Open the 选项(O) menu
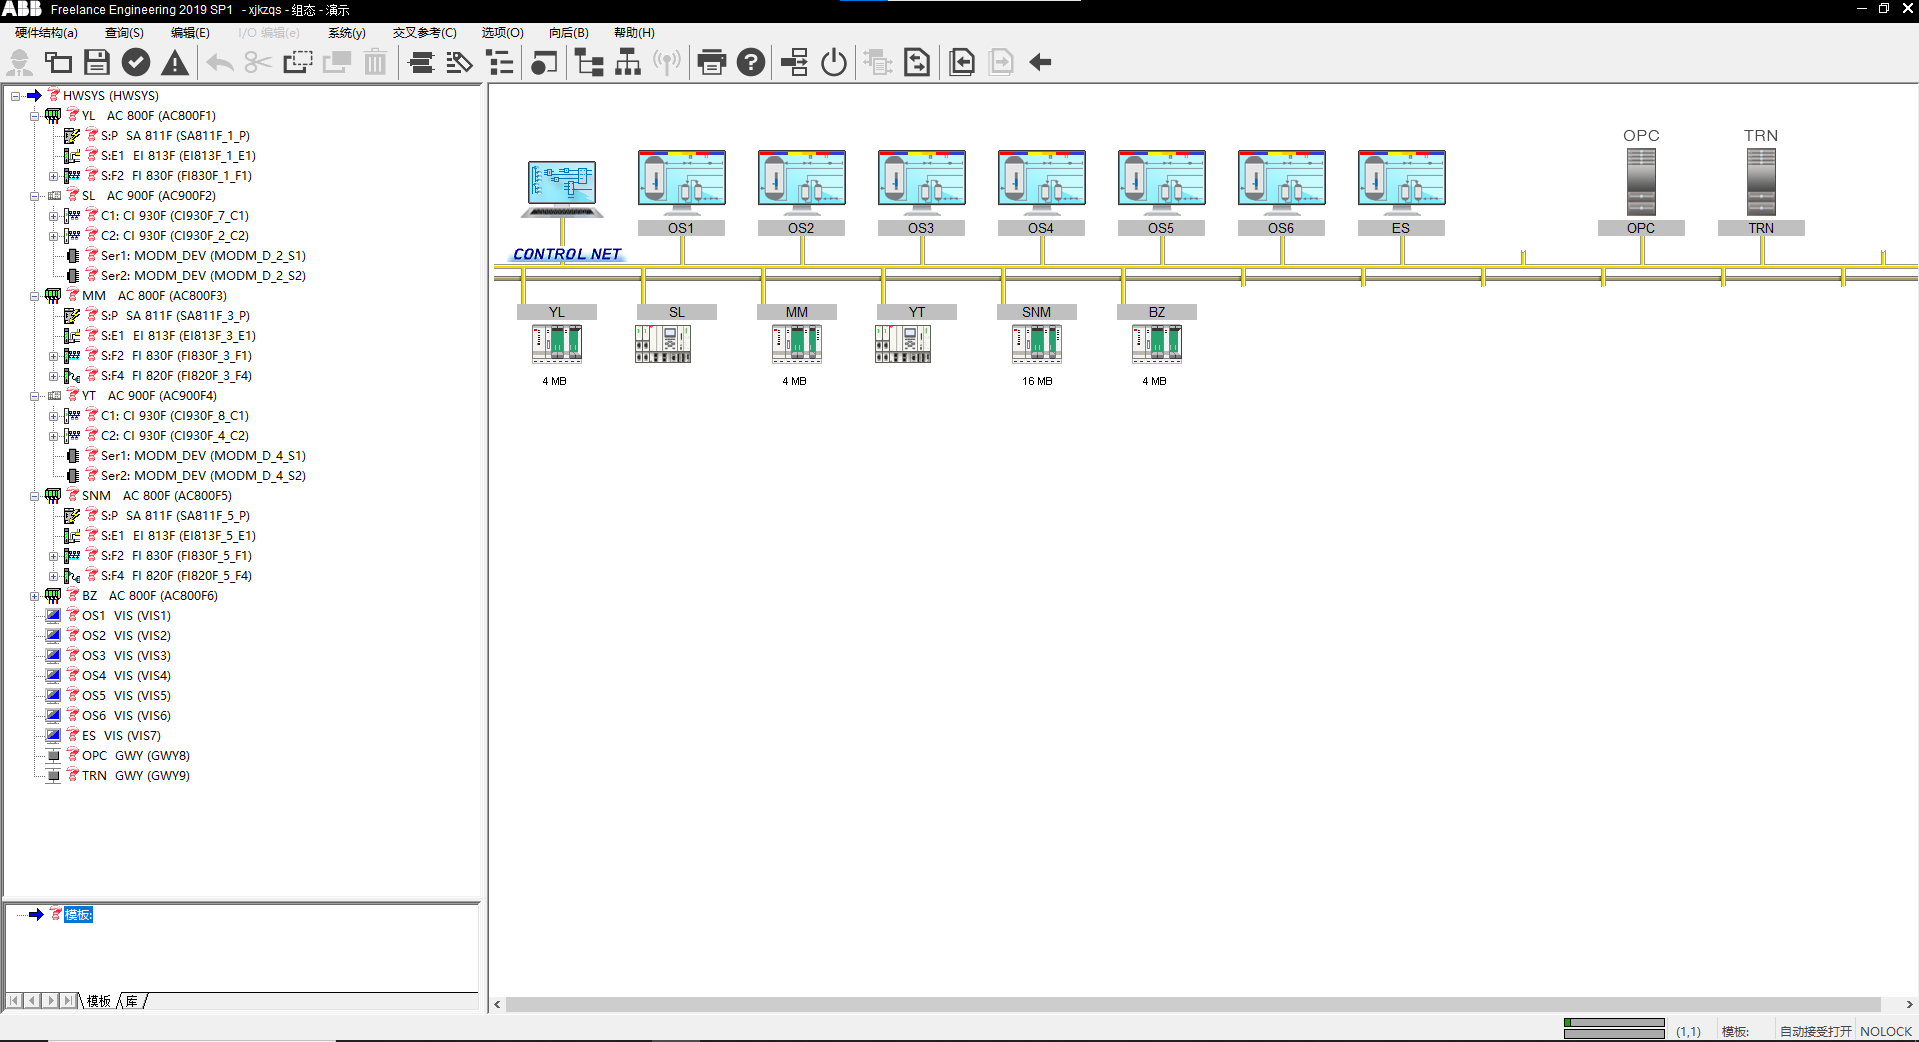 (502, 33)
